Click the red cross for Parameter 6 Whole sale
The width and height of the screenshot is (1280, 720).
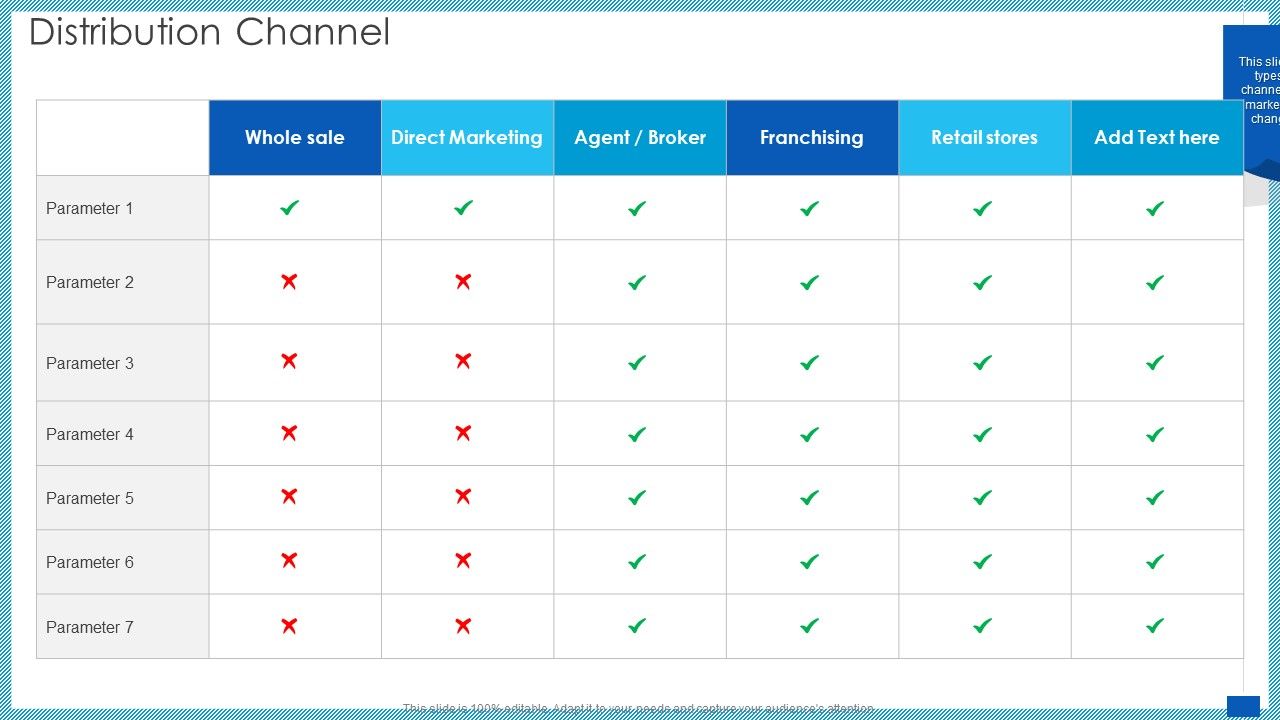(289, 560)
